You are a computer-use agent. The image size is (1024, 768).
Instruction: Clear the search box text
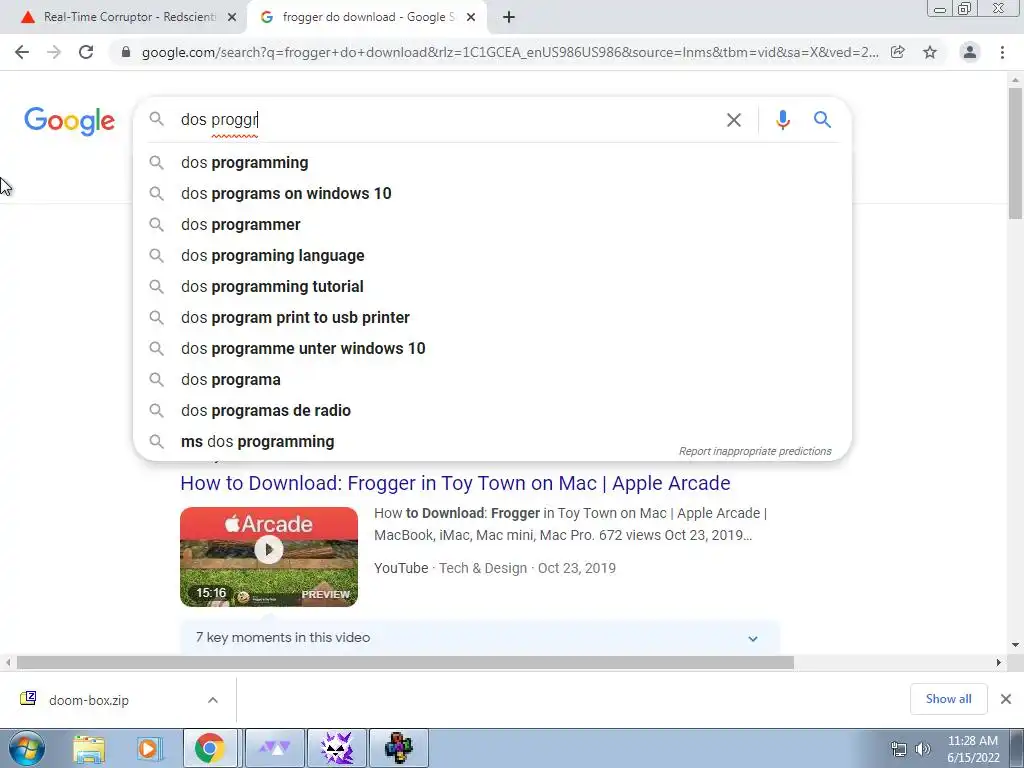pyautogui.click(x=734, y=120)
